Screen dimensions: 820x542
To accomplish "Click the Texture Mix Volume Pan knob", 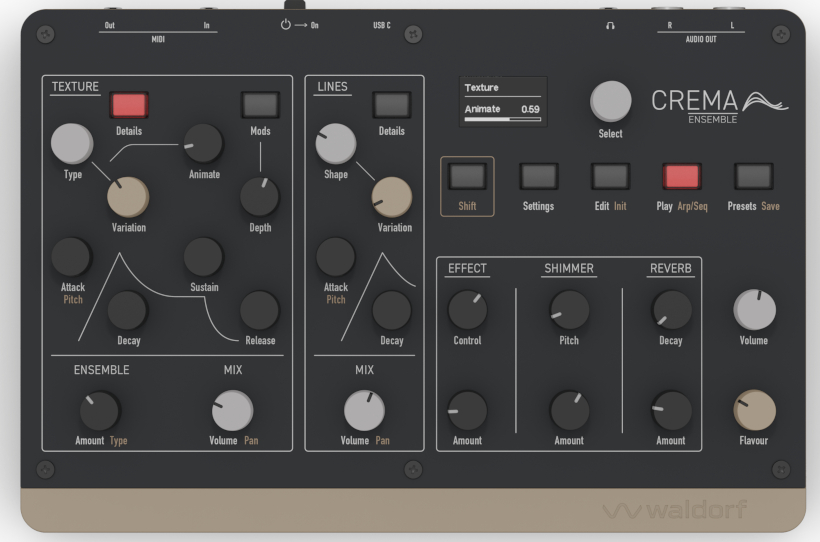I will click(x=232, y=411).
